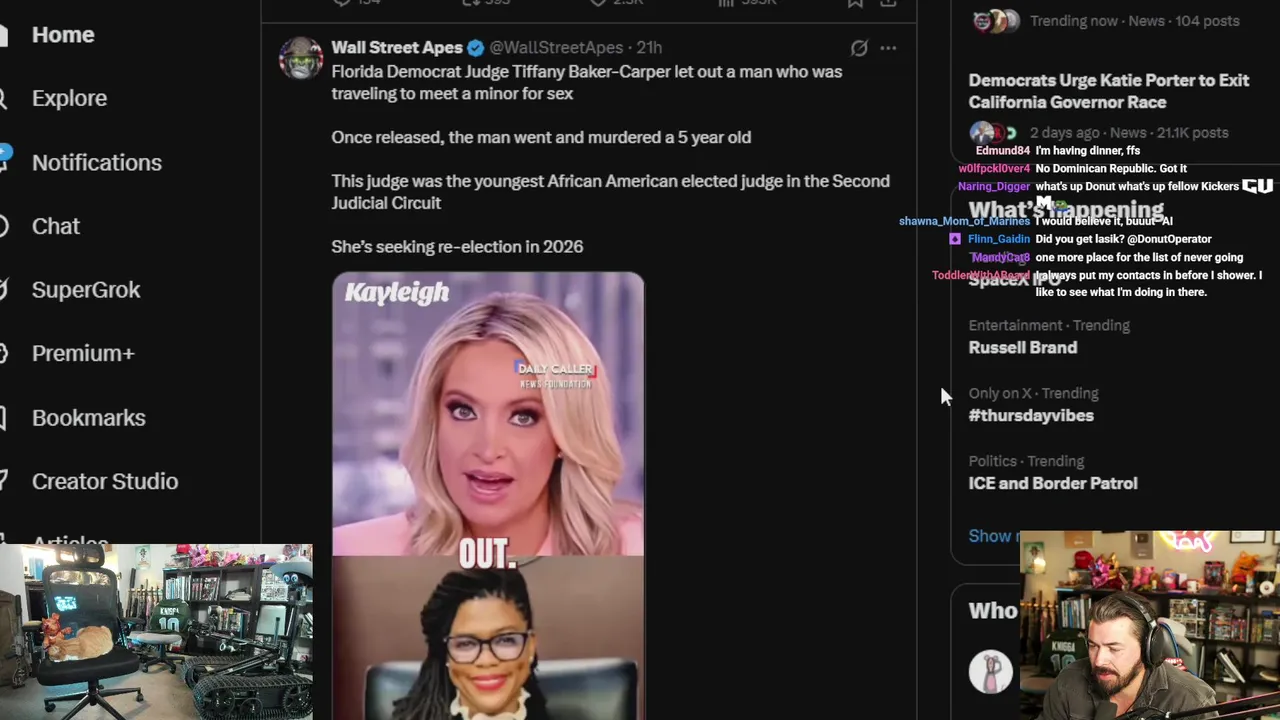Image resolution: width=1280 pixels, height=720 pixels.
Task: Play the Kayleigh video thumbnail
Action: [x=488, y=413]
